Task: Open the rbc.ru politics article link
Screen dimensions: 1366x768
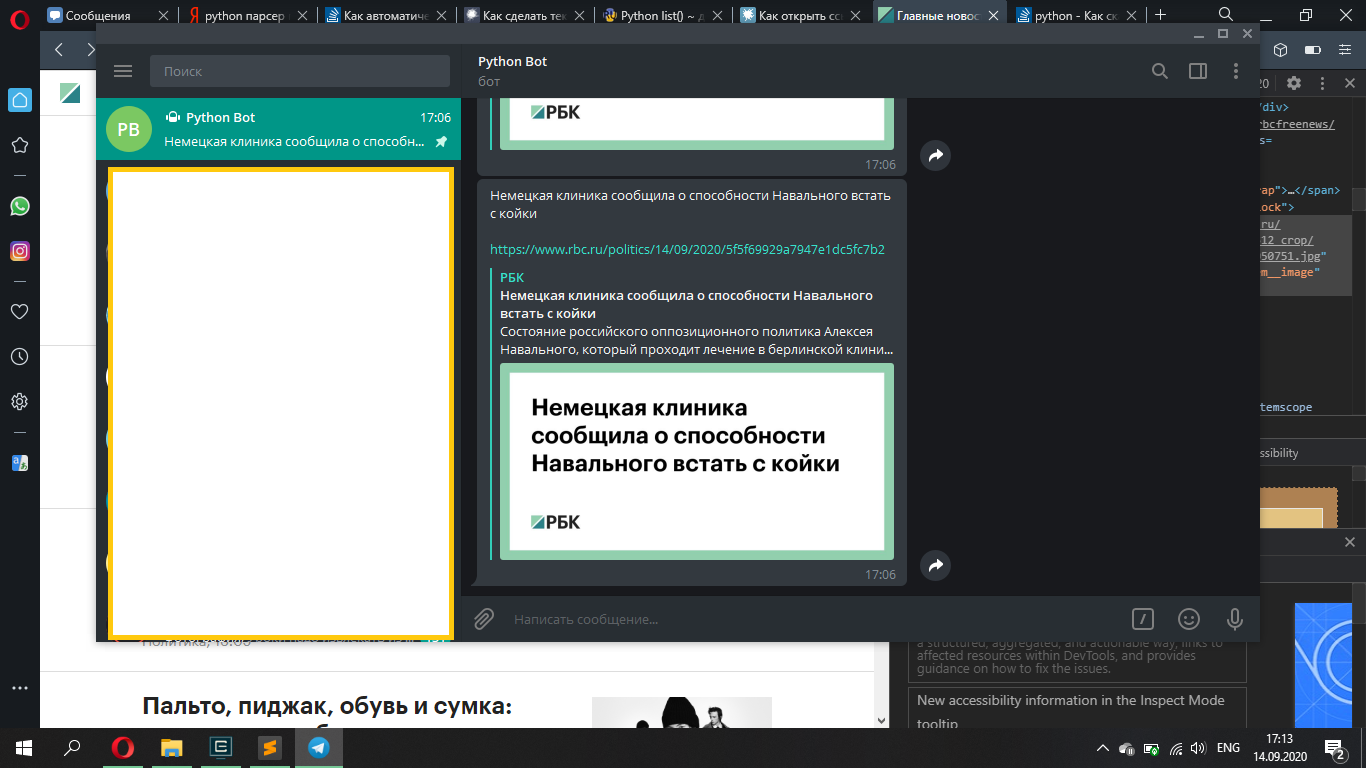Action: tap(687, 249)
